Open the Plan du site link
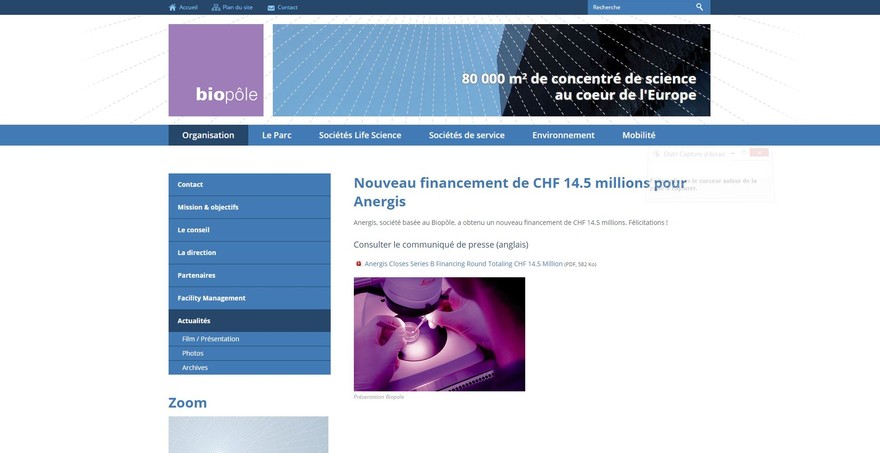 point(237,7)
